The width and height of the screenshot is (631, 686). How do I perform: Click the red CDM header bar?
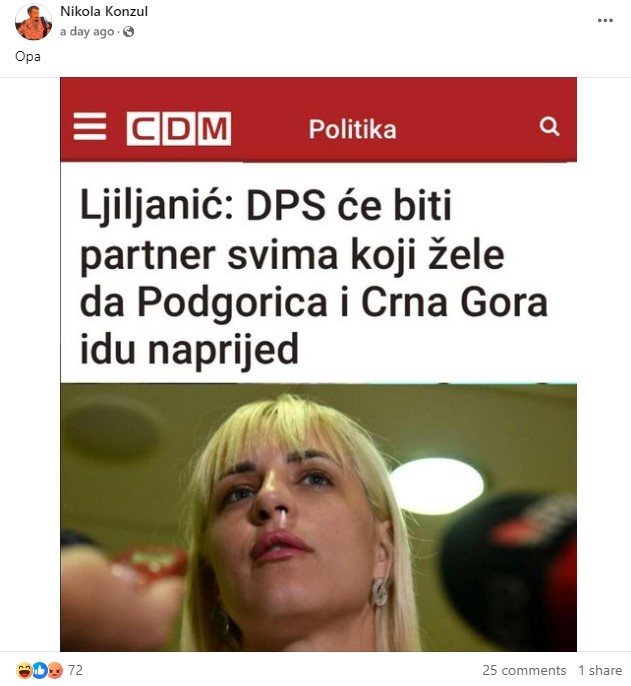point(319,120)
